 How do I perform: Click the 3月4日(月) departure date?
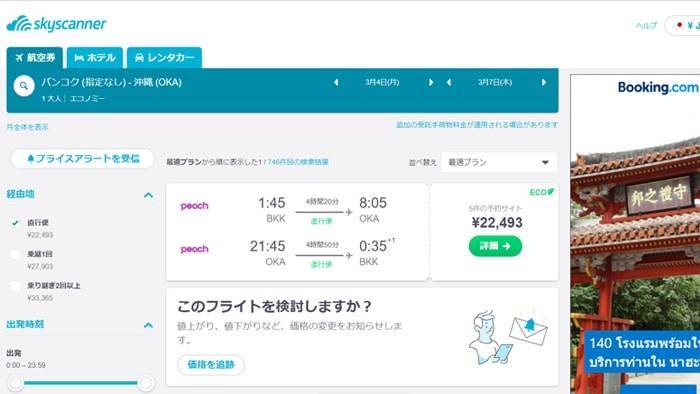click(382, 82)
